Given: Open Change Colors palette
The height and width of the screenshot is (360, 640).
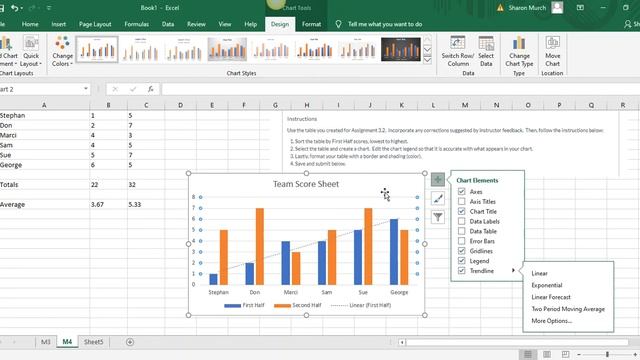Looking at the screenshot, I should coord(62,51).
